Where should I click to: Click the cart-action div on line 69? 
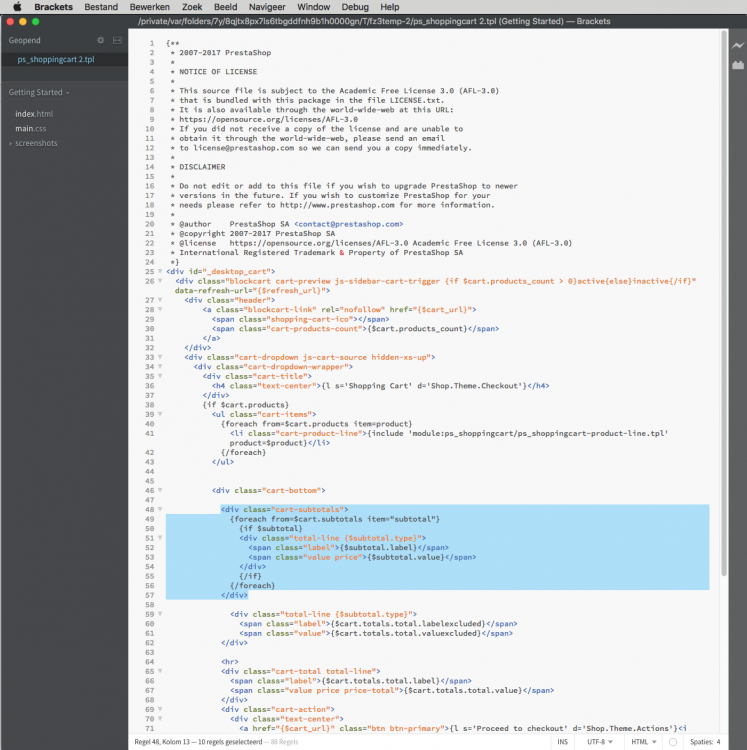277,709
